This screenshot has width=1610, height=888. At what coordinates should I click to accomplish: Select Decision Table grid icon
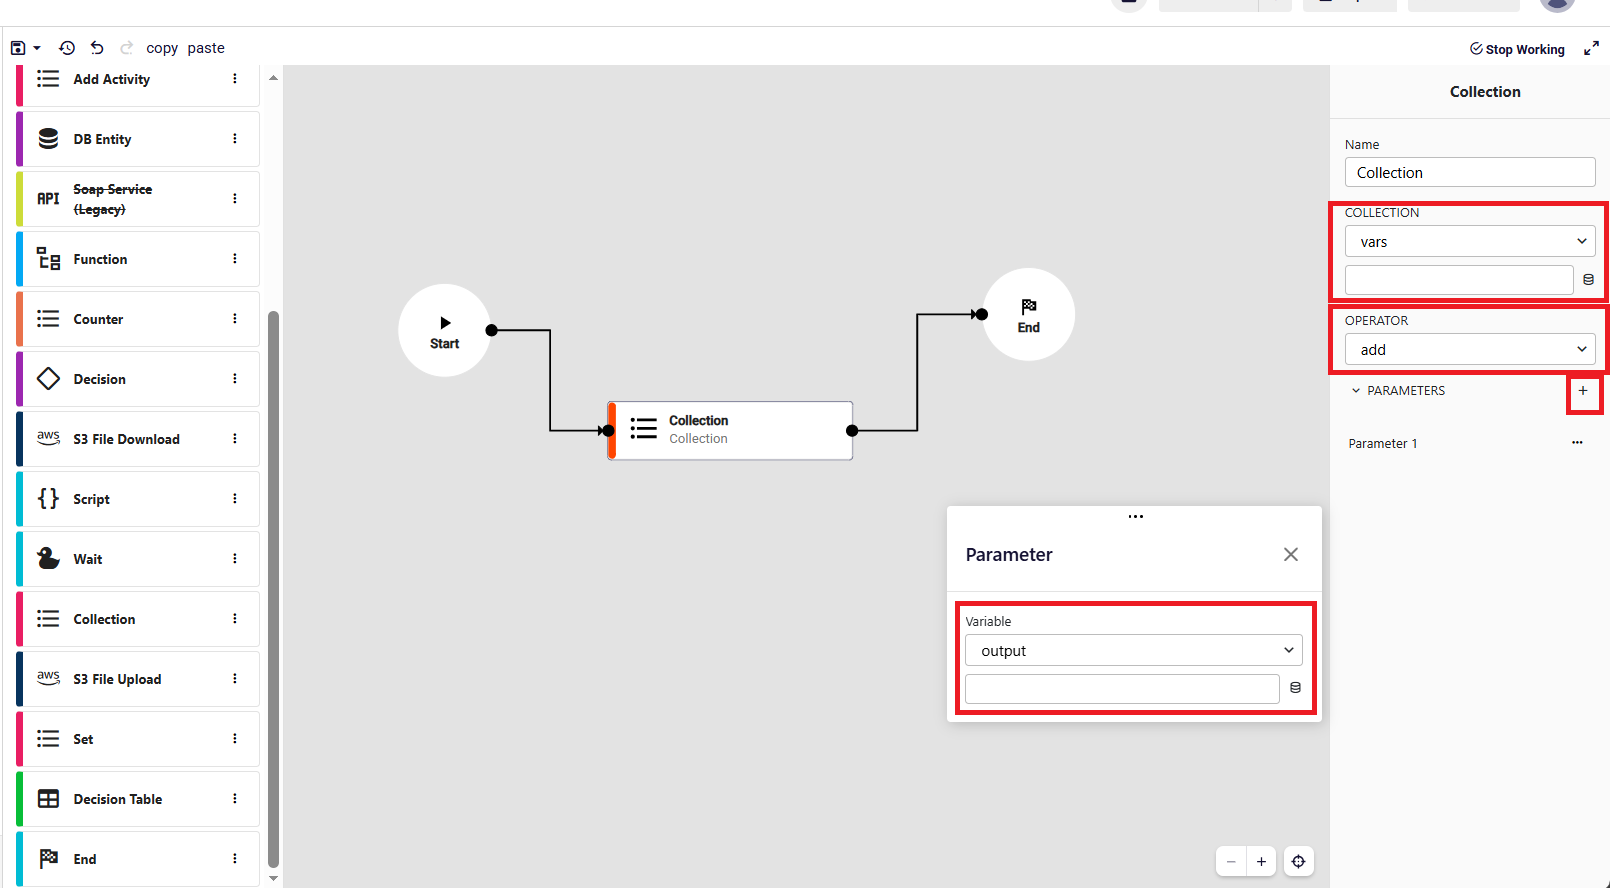(x=48, y=799)
